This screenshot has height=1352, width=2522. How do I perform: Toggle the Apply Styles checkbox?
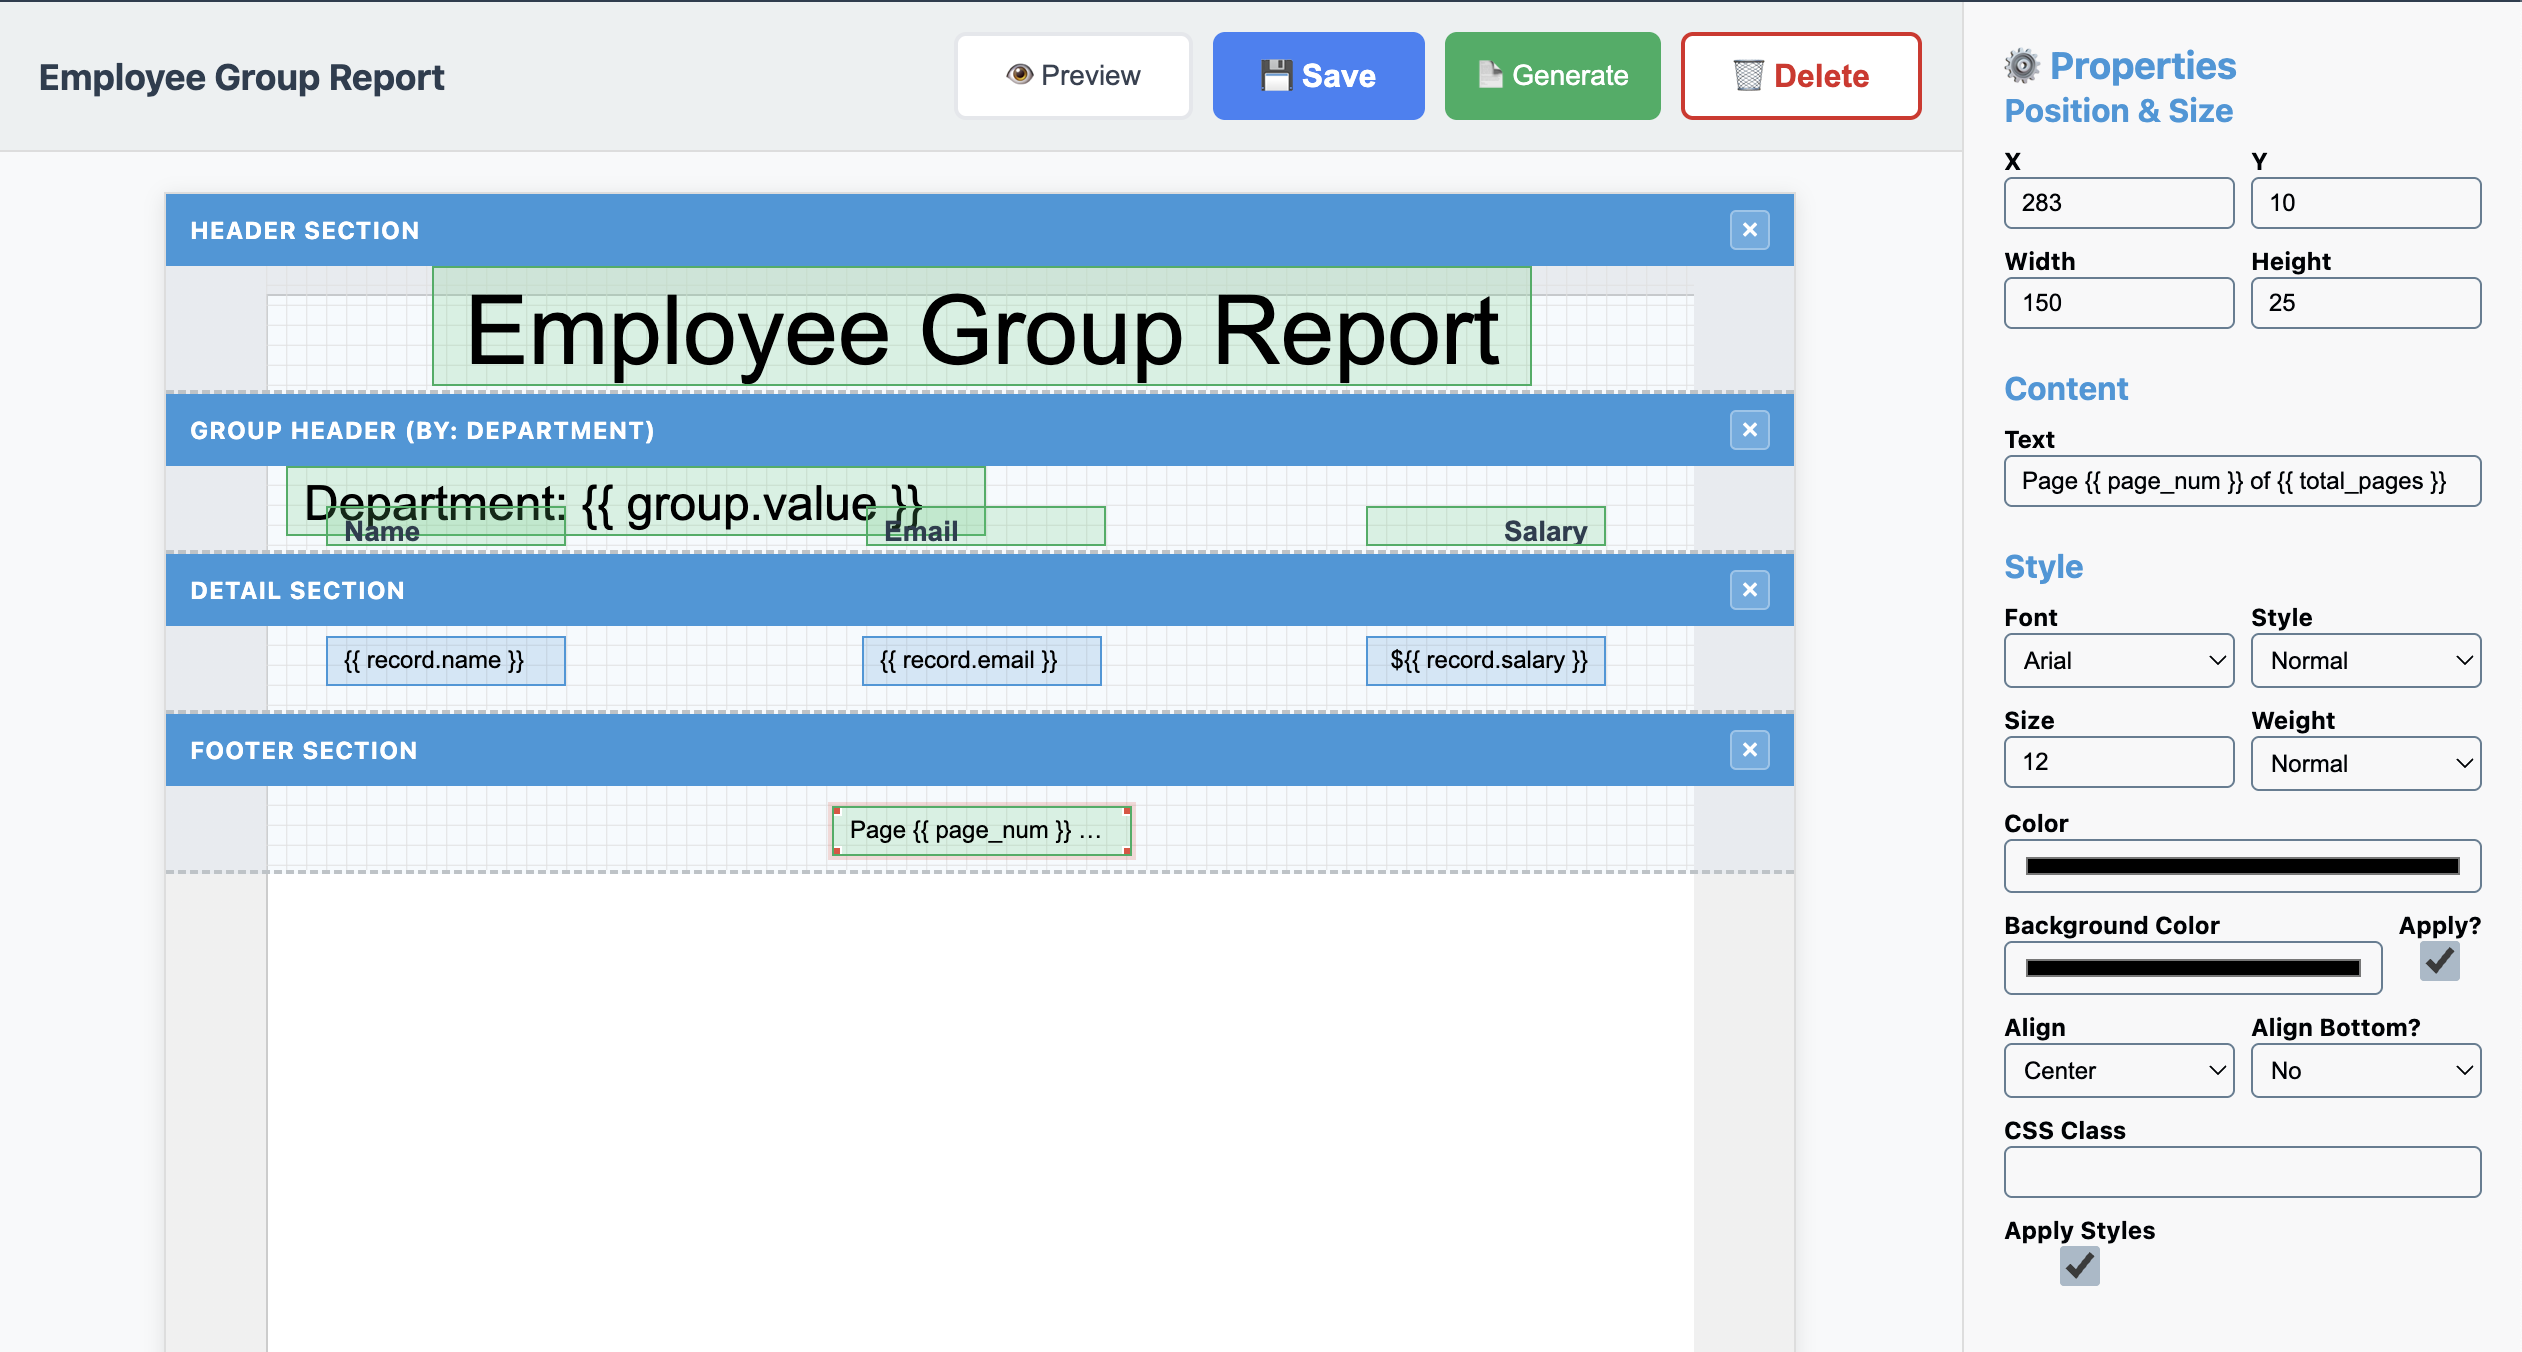click(2080, 1266)
